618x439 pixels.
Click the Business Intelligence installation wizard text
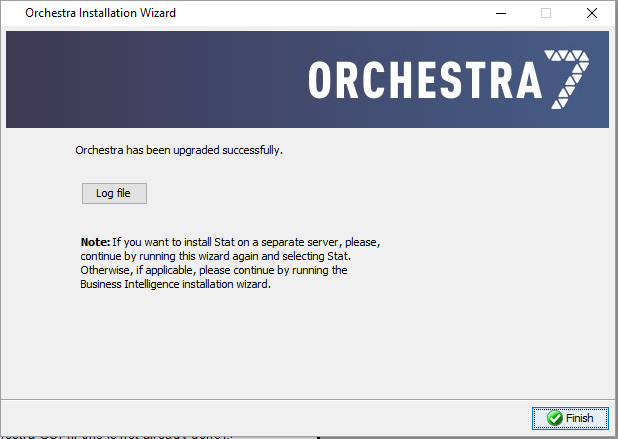(x=175, y=284)
